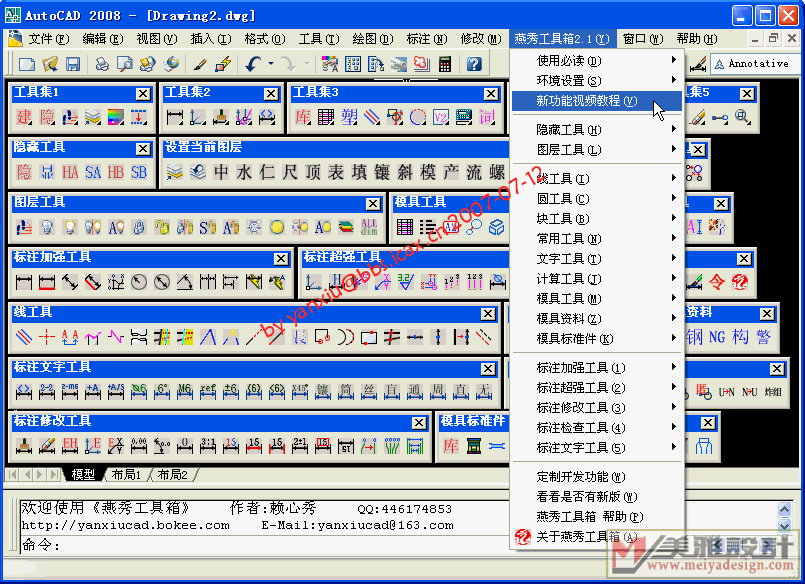
Task: Open the 修改(M) menu
Action: click(x=481, y=39)
